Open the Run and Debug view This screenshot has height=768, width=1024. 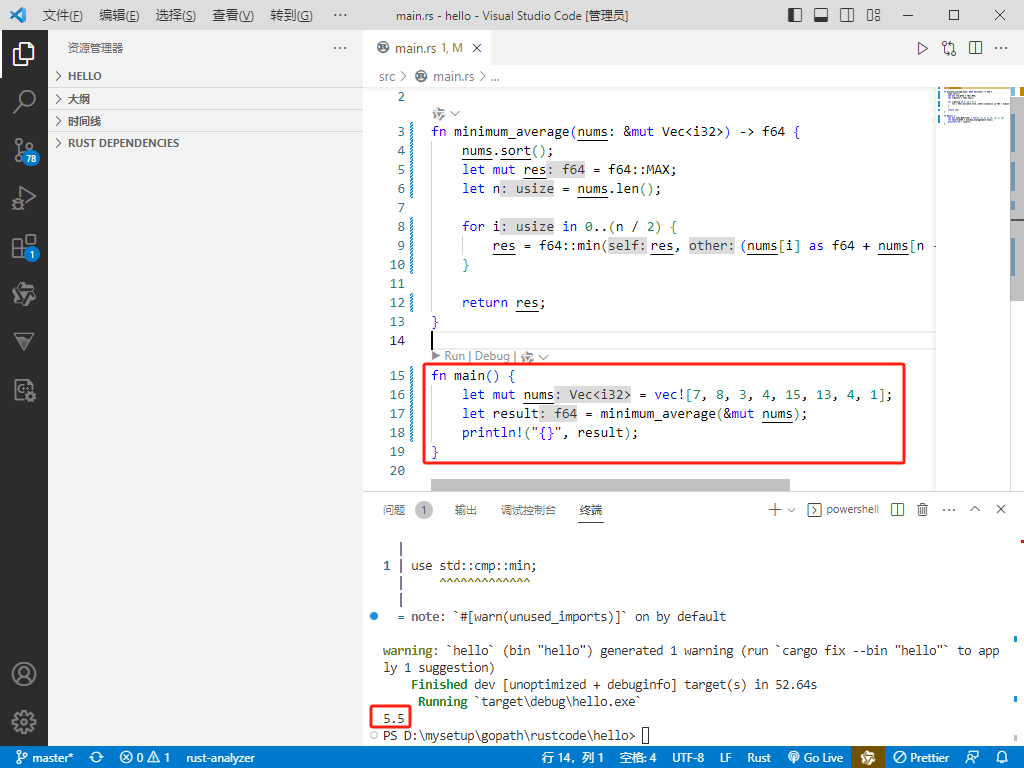[x=24, y=198]
